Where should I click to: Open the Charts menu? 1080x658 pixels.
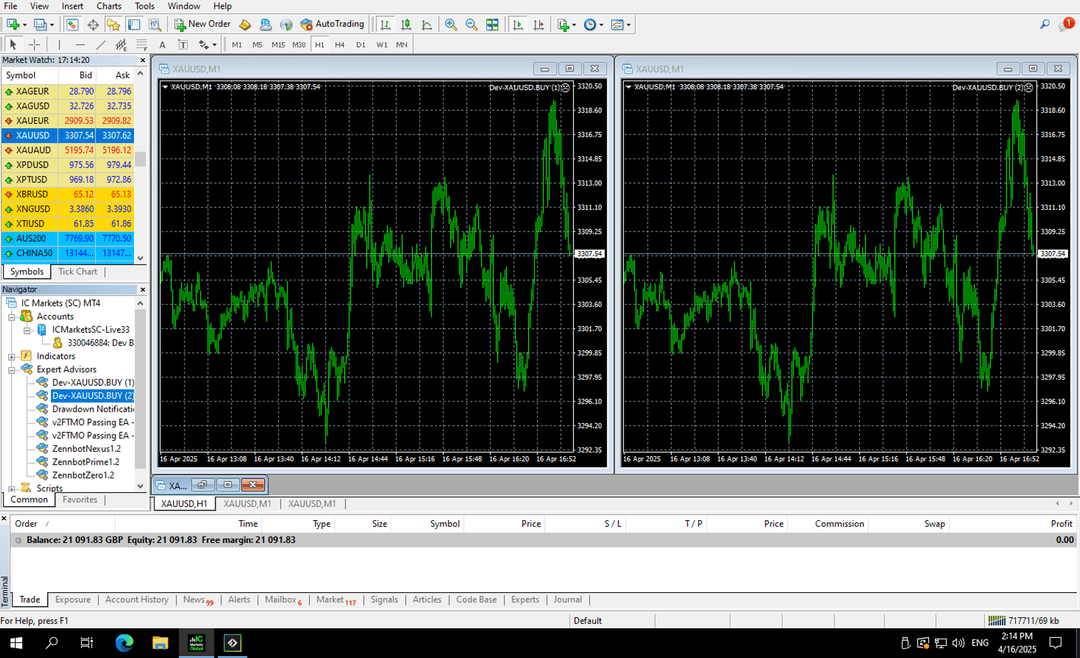pos(109,6)
